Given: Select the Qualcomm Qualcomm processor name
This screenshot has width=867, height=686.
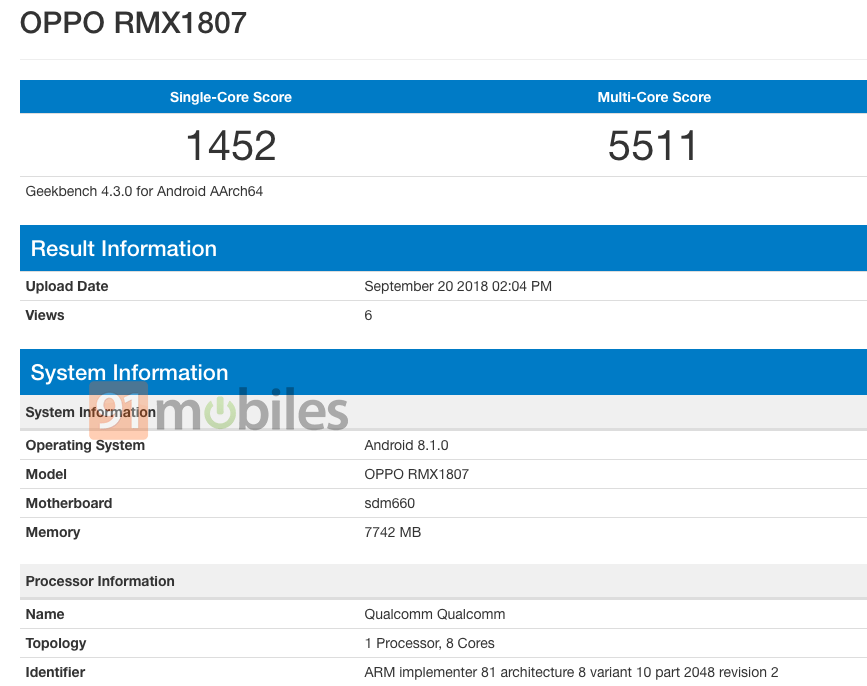Looking at the screenshot, I should click(434, 614).
